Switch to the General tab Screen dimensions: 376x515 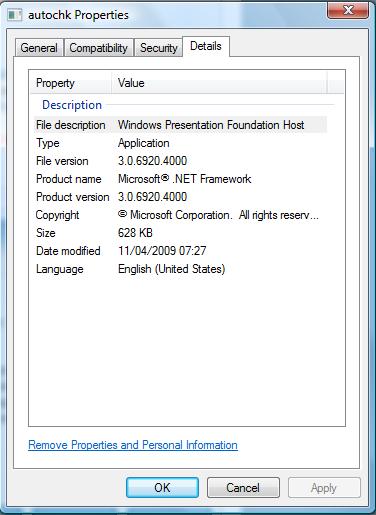coord(39,48)
